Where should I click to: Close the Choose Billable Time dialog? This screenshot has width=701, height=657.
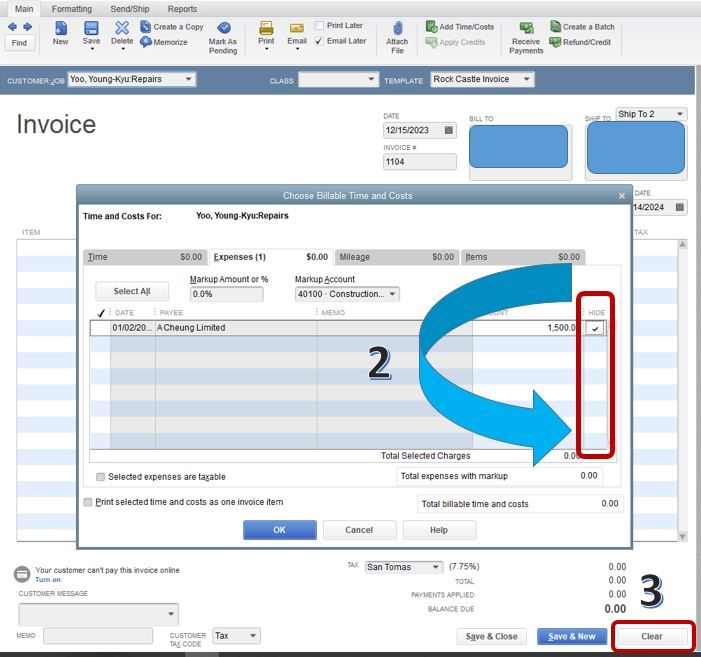[621, 196]
